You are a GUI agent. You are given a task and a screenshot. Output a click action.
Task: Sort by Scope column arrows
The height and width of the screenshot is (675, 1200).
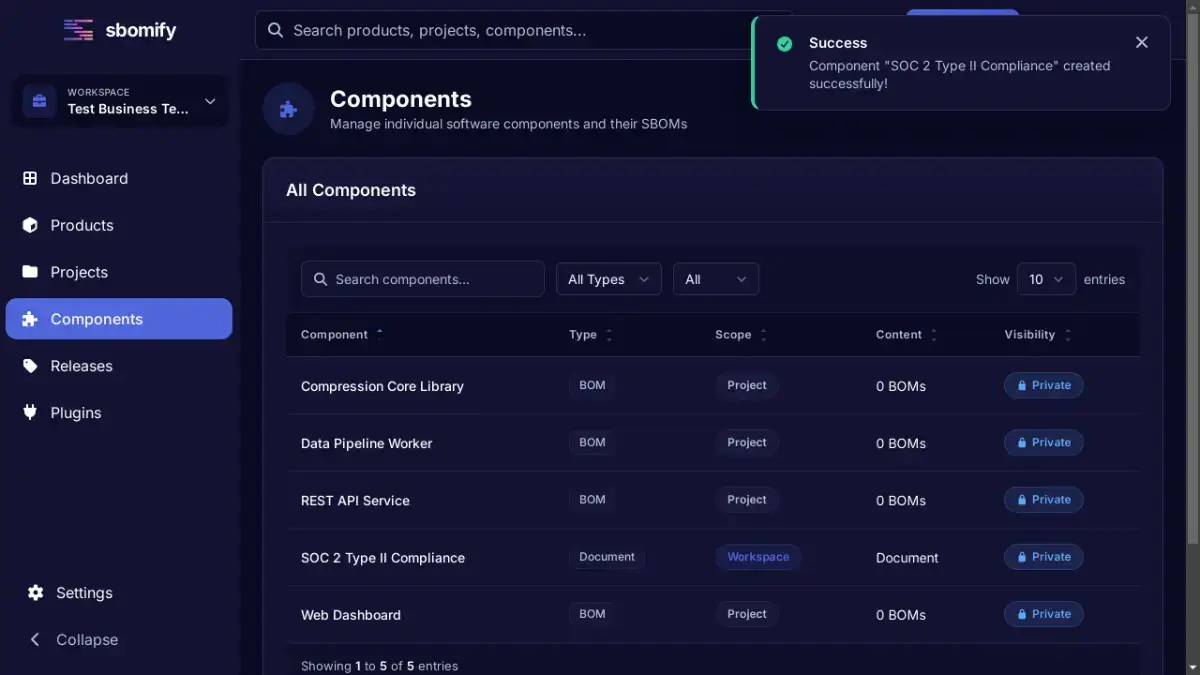coord(763,335)
